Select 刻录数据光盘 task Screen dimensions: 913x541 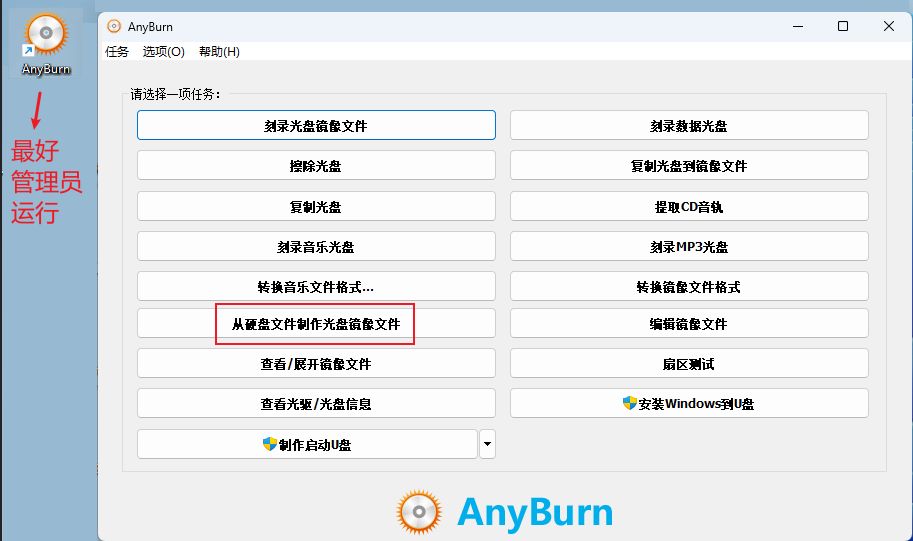(689, 126)
